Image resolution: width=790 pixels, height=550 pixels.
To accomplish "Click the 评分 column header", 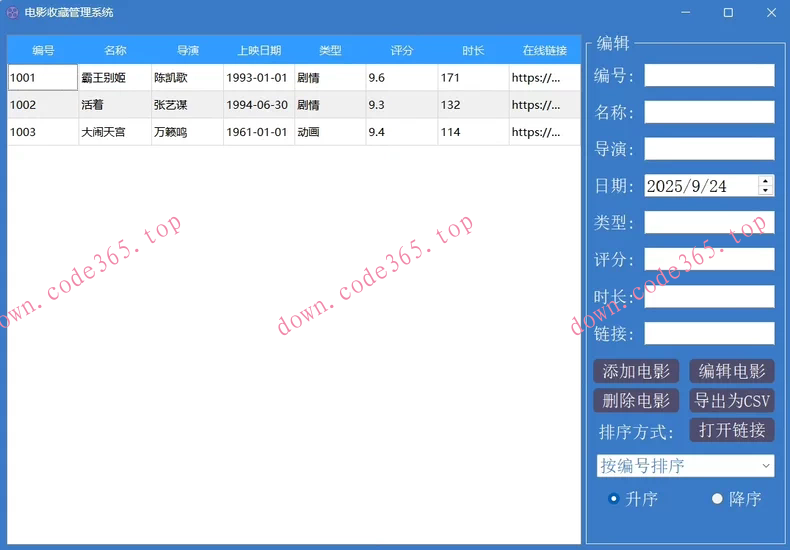I will point(402,50).
